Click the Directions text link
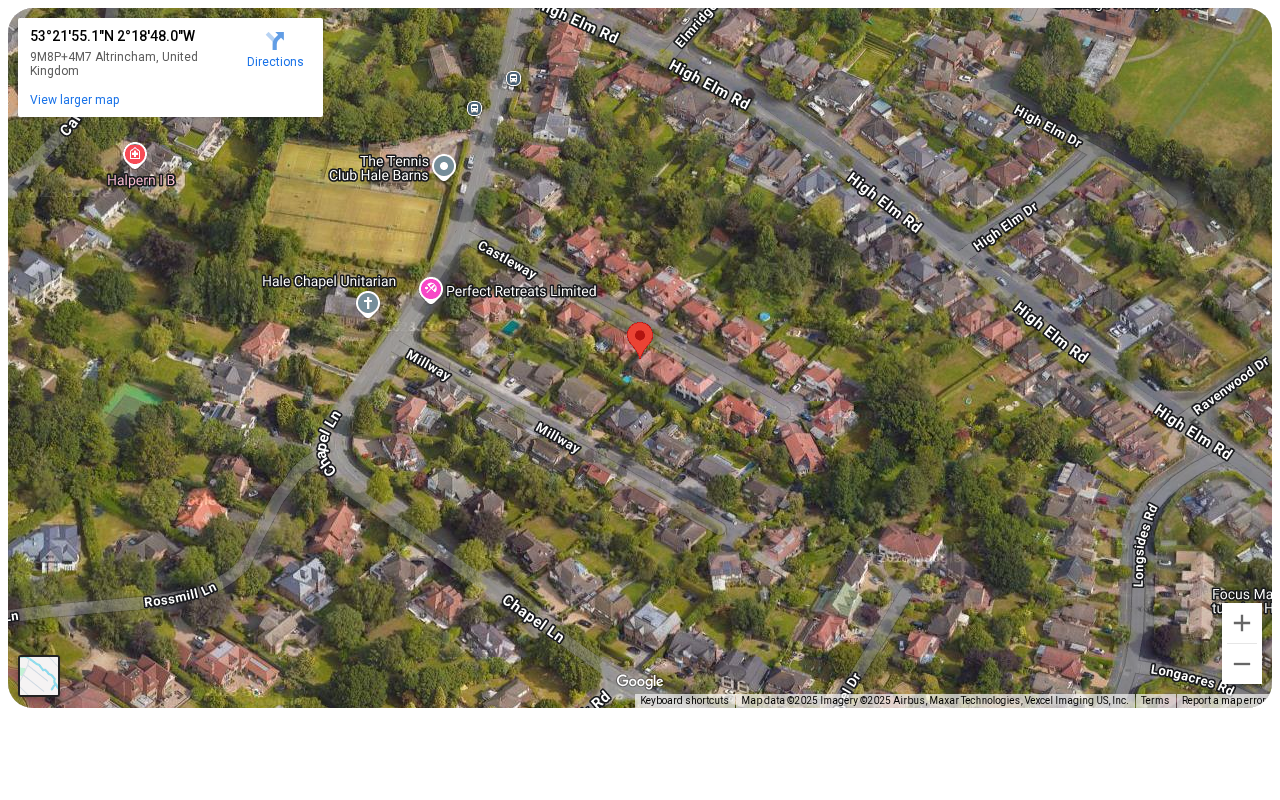1280x800 pixels. tap(275, 62)
